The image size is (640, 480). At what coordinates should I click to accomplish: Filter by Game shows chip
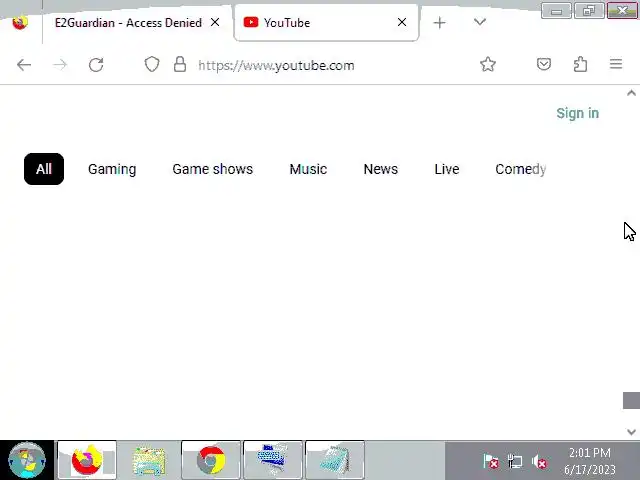213,169
